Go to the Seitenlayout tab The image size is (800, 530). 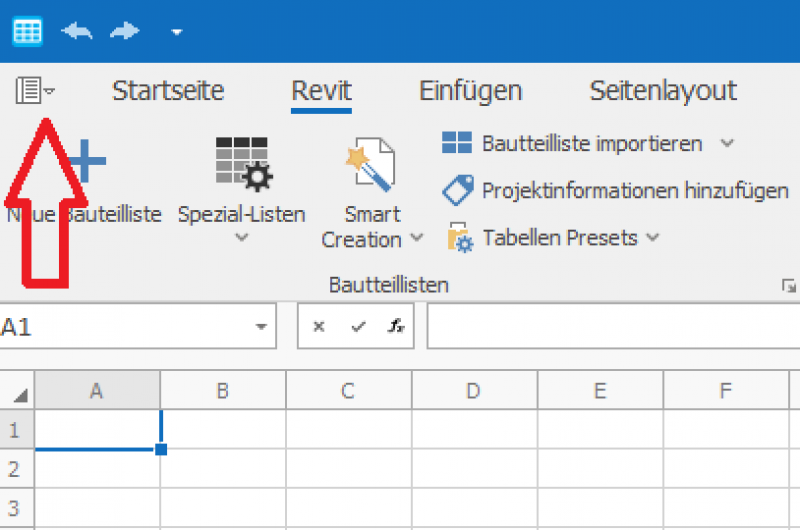coord(662,91)
